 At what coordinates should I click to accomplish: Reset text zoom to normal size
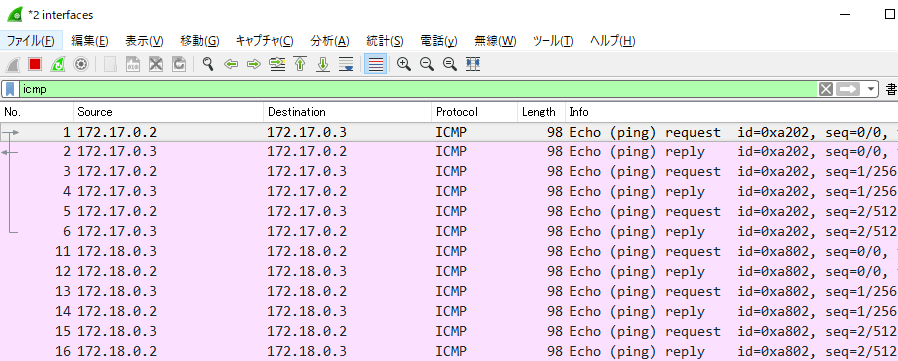(x=450, y=64)
